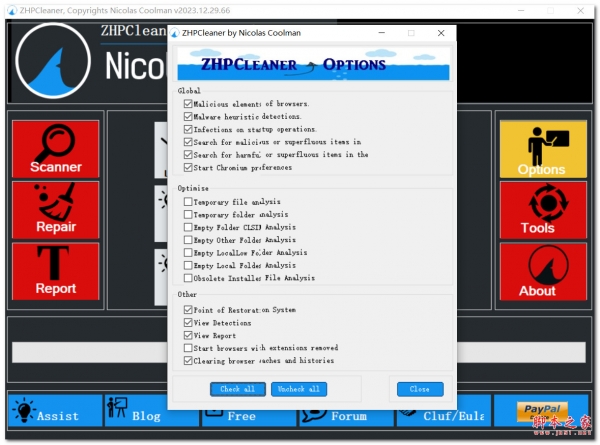
Task: Enable Temporary file analysis
Action: [x=188, y=202]
